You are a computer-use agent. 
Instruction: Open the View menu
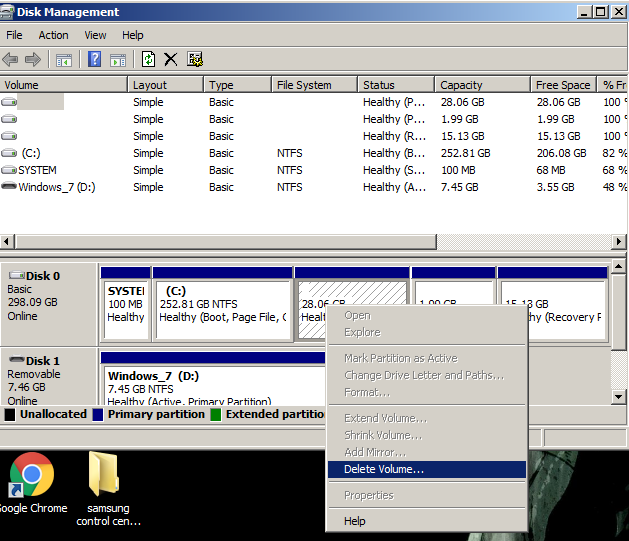[95, 35]
